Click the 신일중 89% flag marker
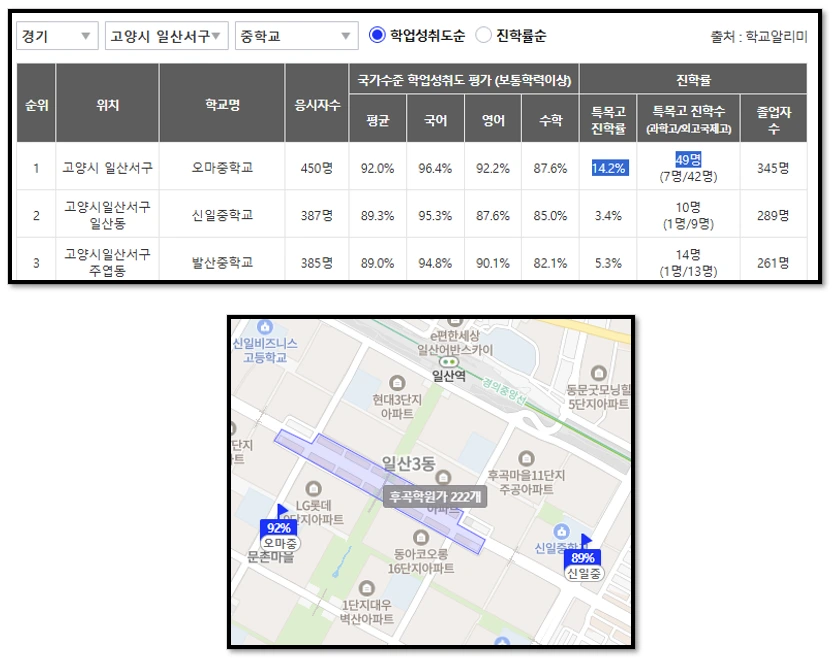 583,558
